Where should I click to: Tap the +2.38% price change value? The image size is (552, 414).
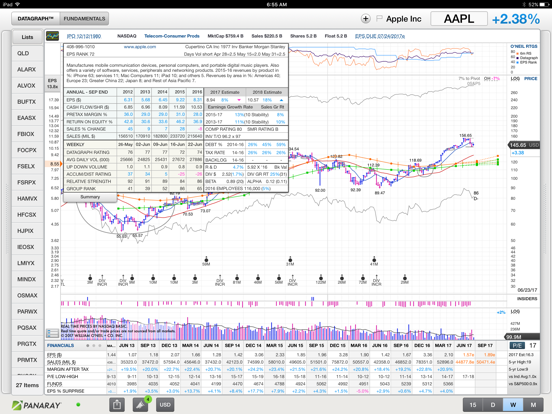point(515,19)
